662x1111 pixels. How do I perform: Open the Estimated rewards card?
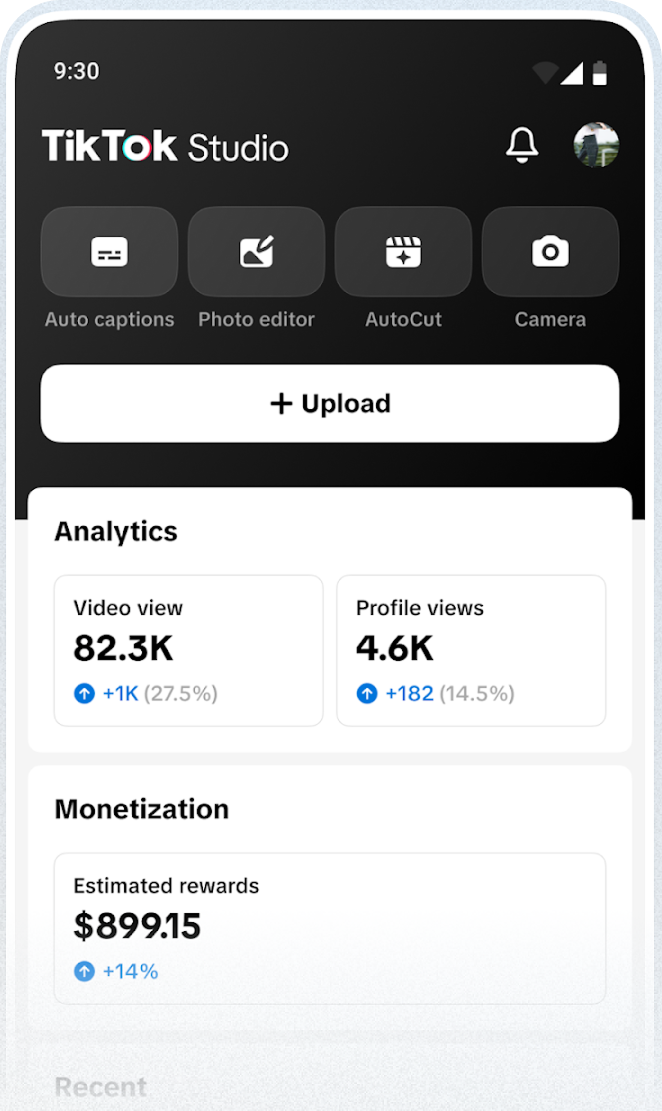(x=330, y=927)
